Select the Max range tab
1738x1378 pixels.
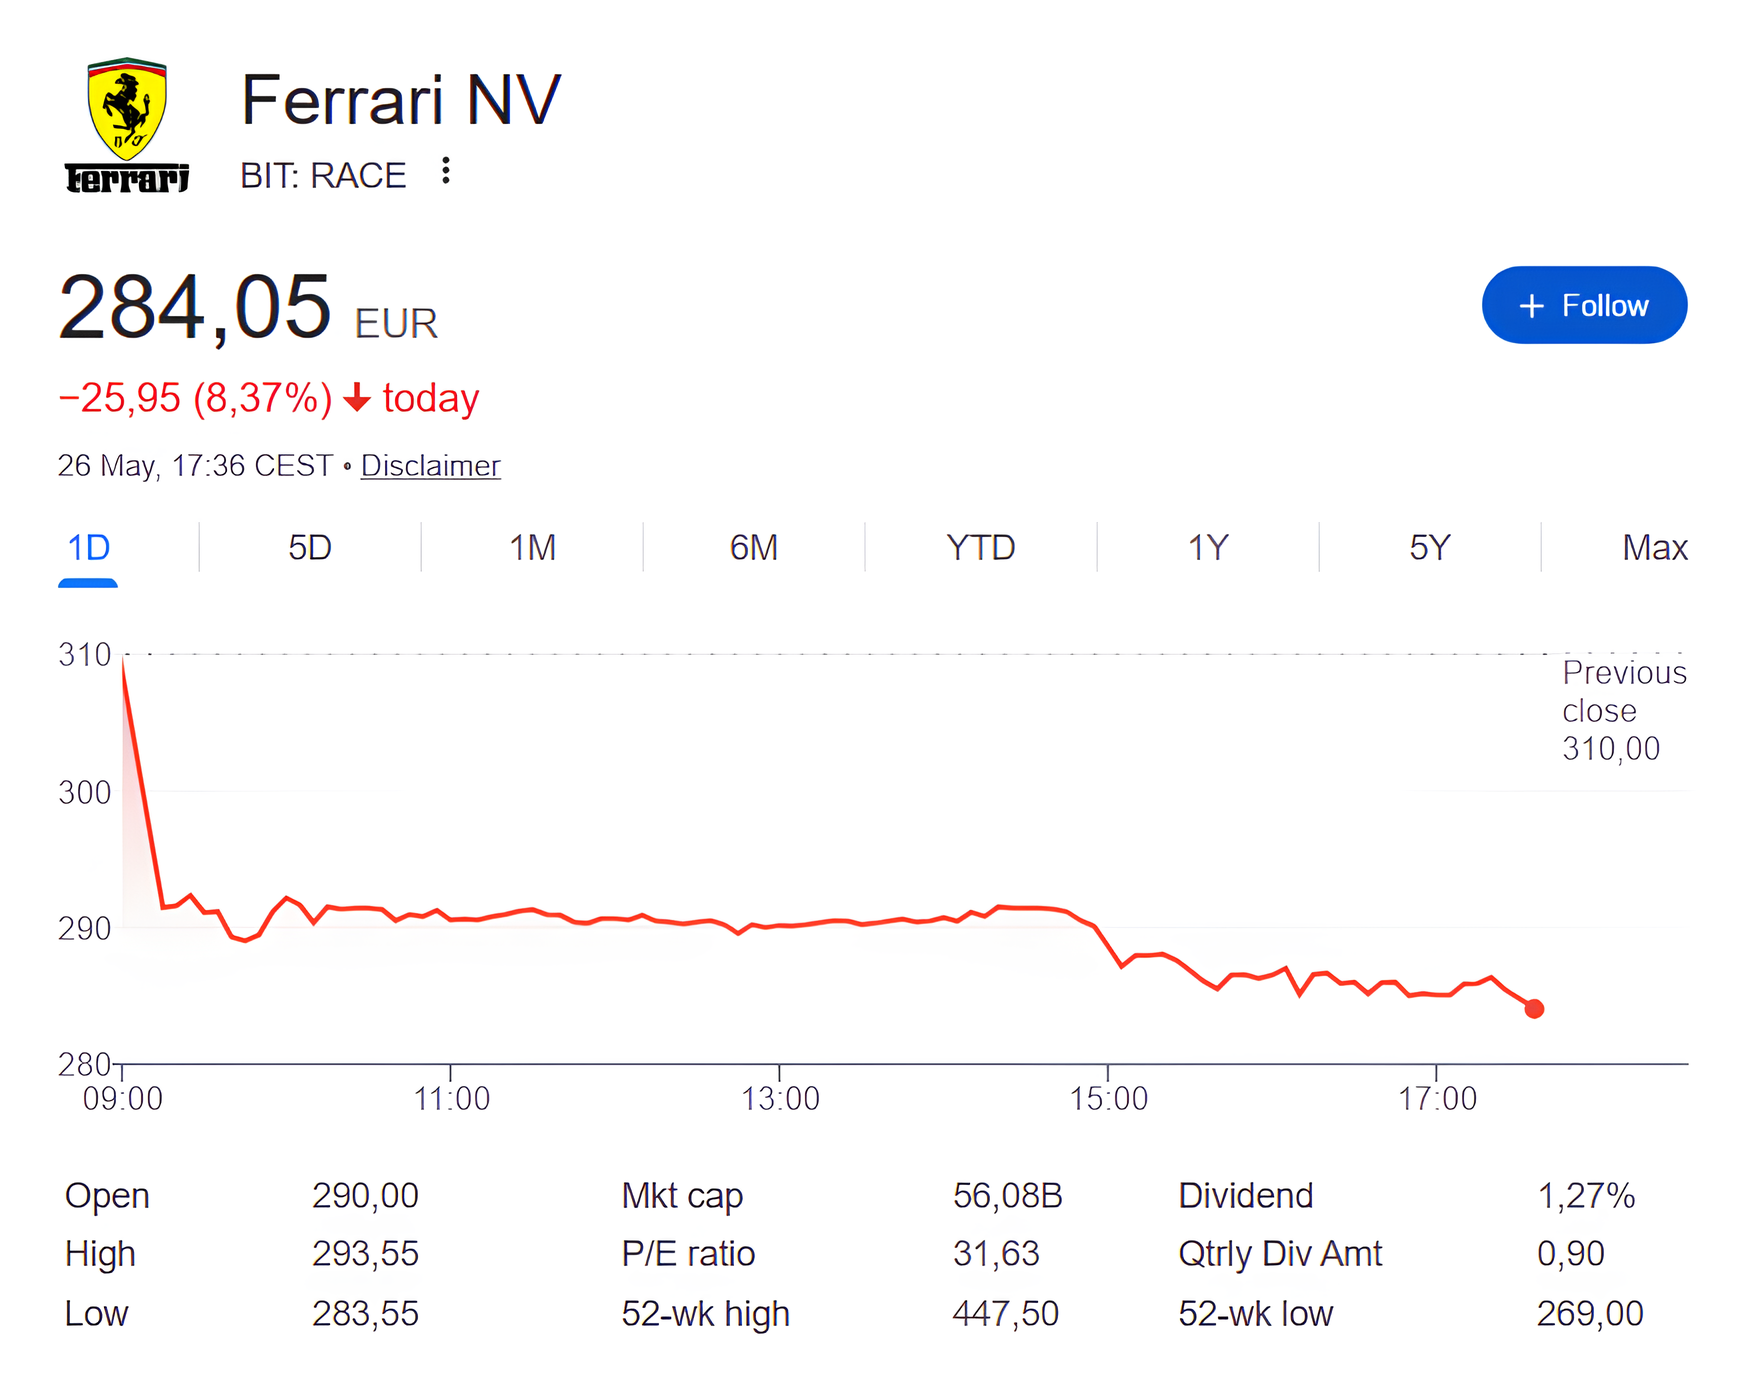1655,548
